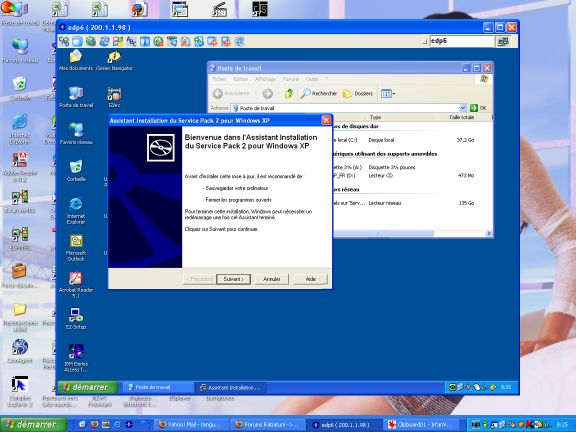The width and height of the screenshot is (576, 432).
Task: Click the globe icon in the edp6 toolbar
Action: (90, 41)
